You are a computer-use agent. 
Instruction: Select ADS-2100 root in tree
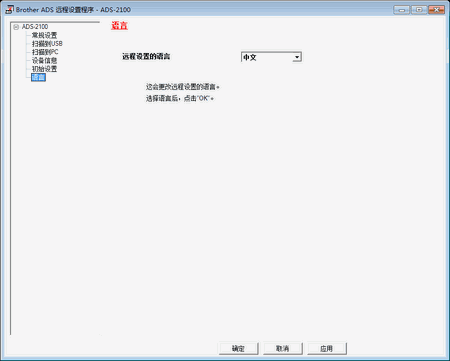(35, 27)
